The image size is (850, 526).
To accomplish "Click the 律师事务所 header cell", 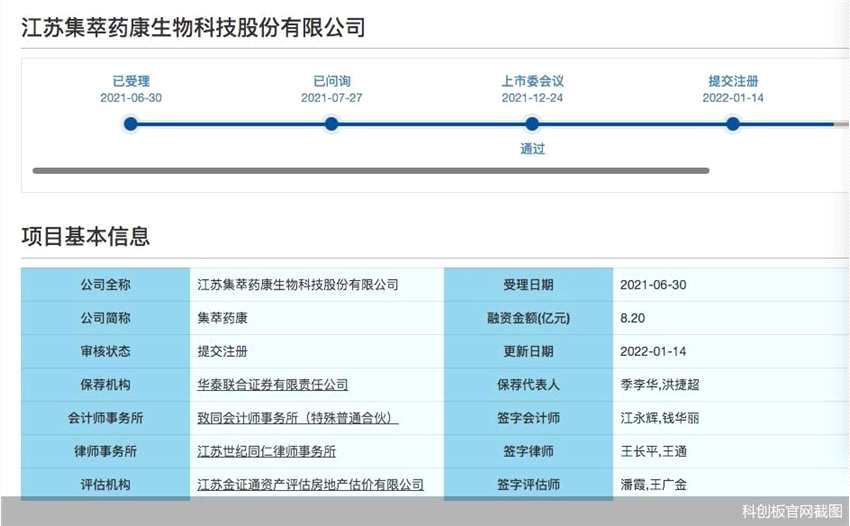I will tap(106, 451).
